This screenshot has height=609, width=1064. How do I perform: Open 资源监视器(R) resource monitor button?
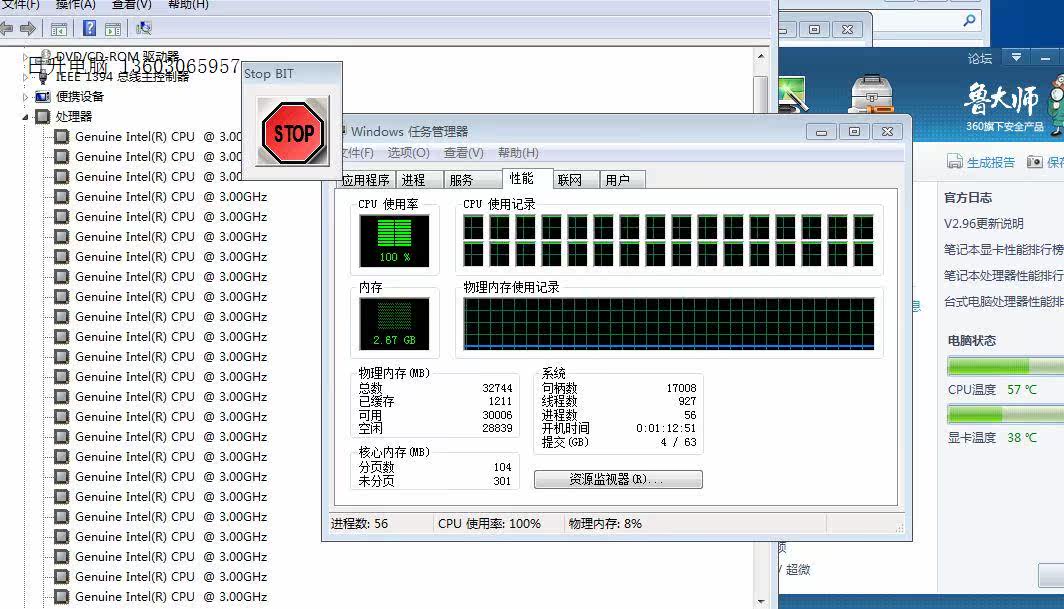coord(617,479)
